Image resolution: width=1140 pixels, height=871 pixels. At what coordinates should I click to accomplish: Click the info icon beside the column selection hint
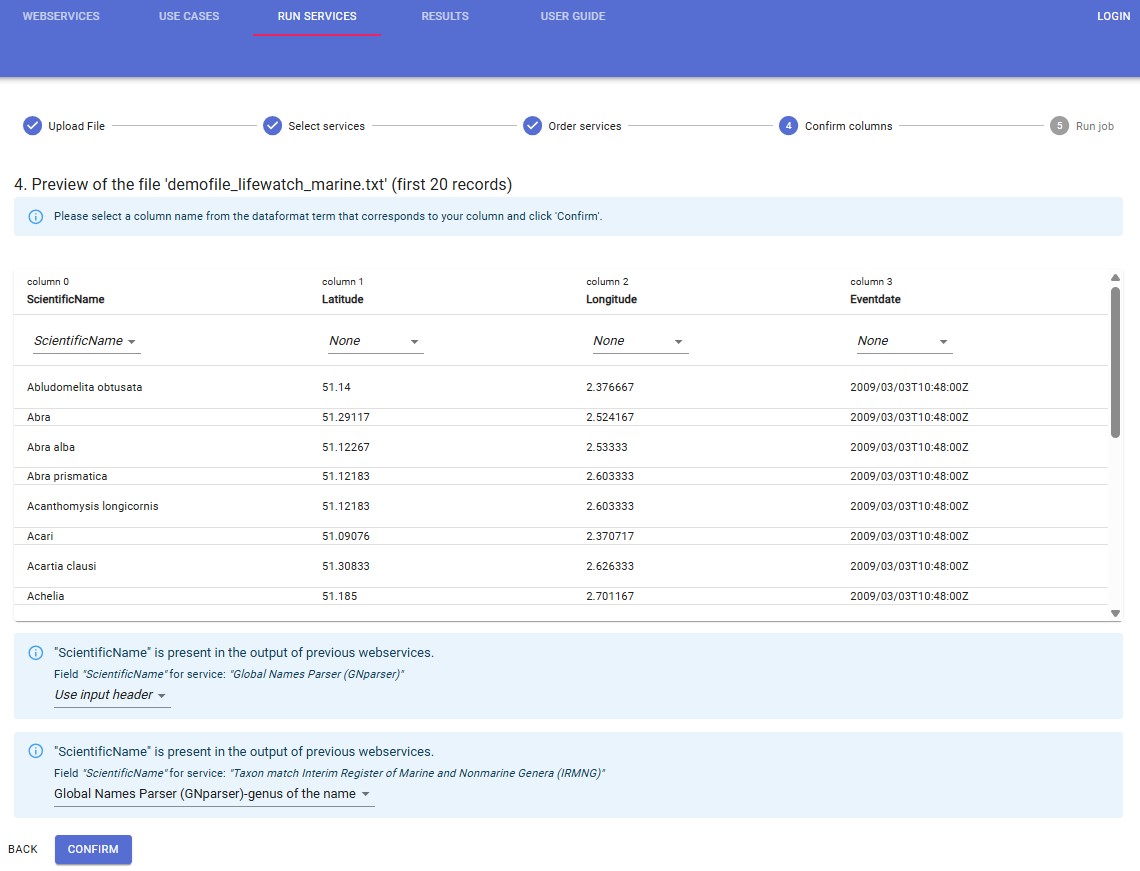(36, 217)
